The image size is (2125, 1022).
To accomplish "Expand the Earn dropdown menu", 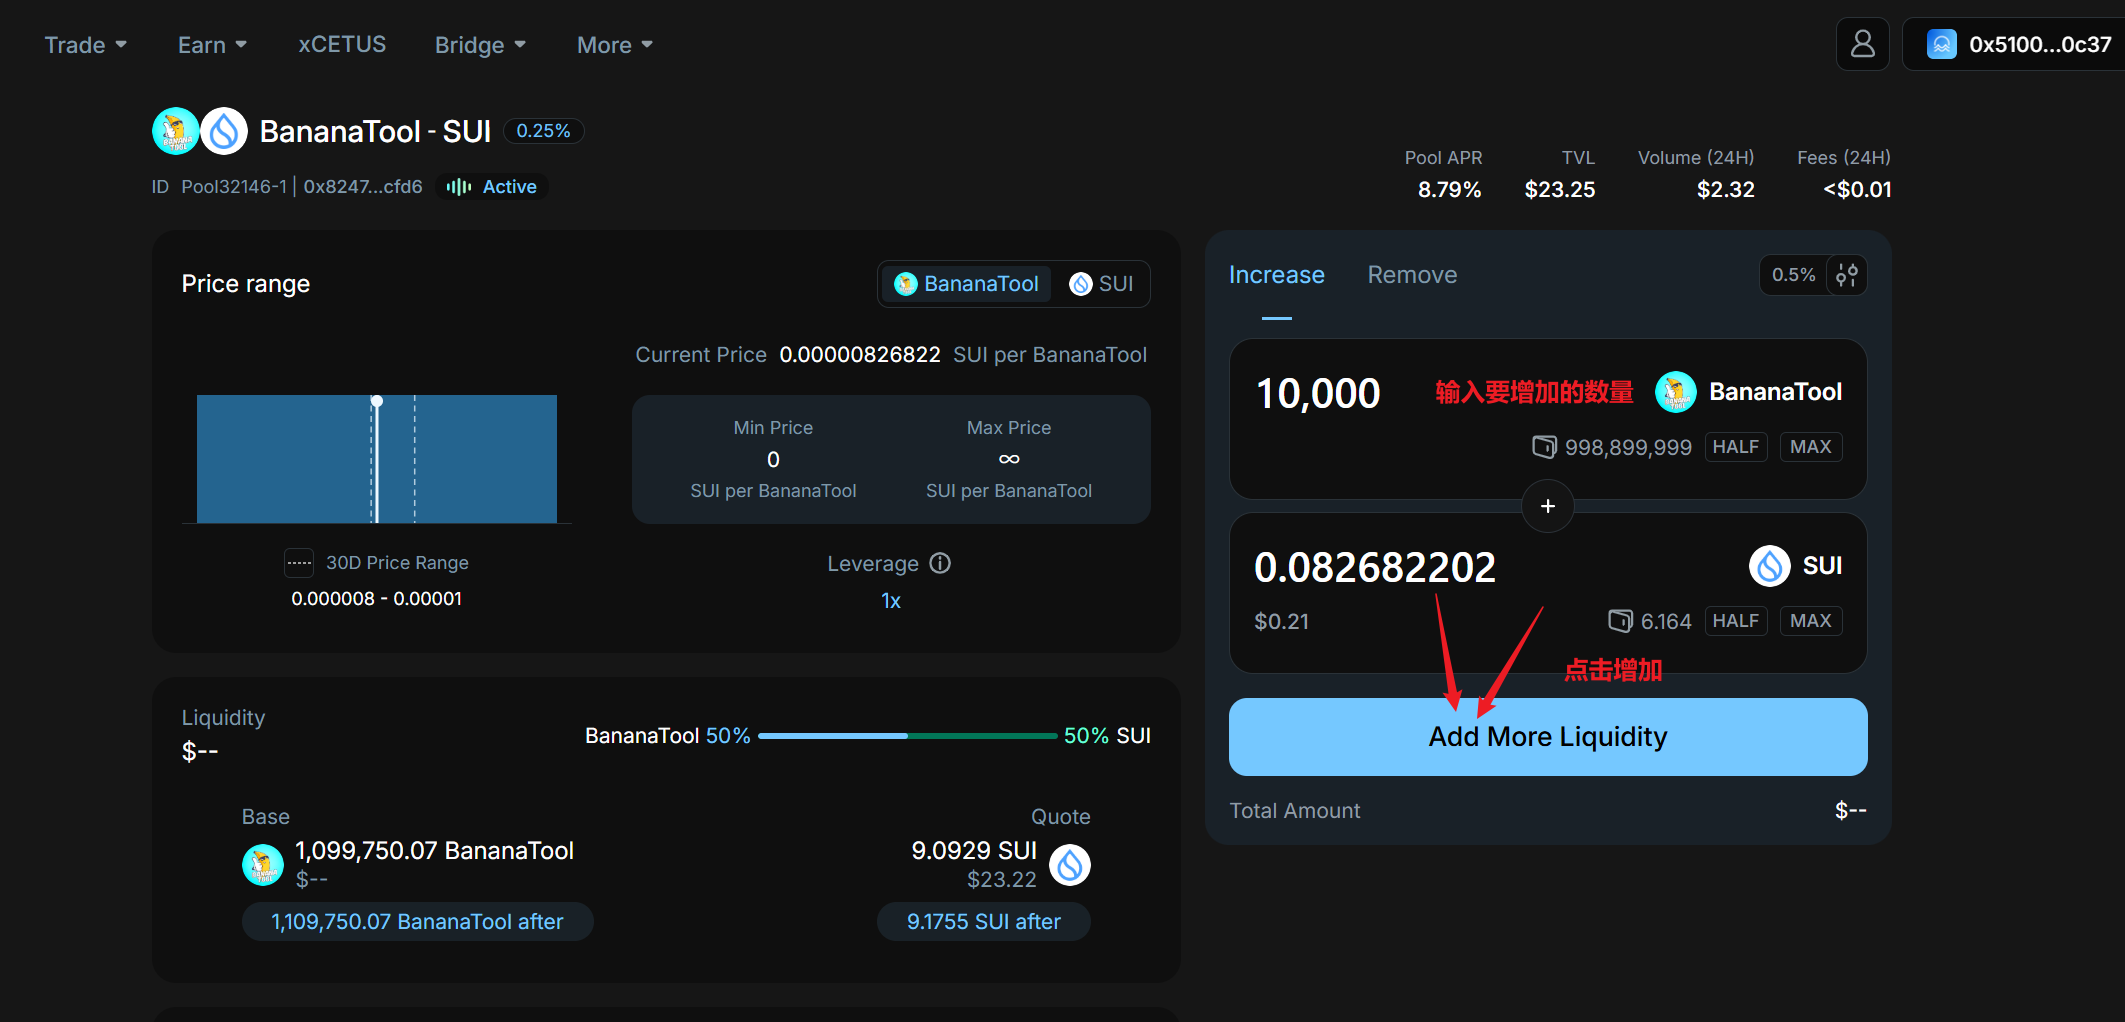I will pyautogui.click(x=212, y=45).
